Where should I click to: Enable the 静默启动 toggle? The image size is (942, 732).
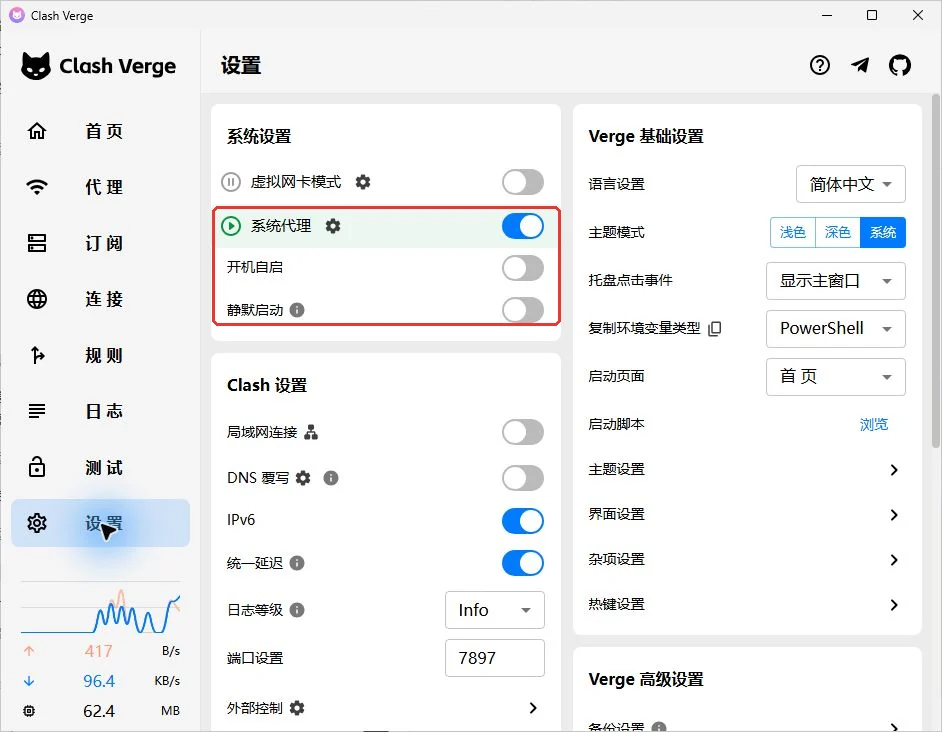pyautogui.click(x=523, y=310)
